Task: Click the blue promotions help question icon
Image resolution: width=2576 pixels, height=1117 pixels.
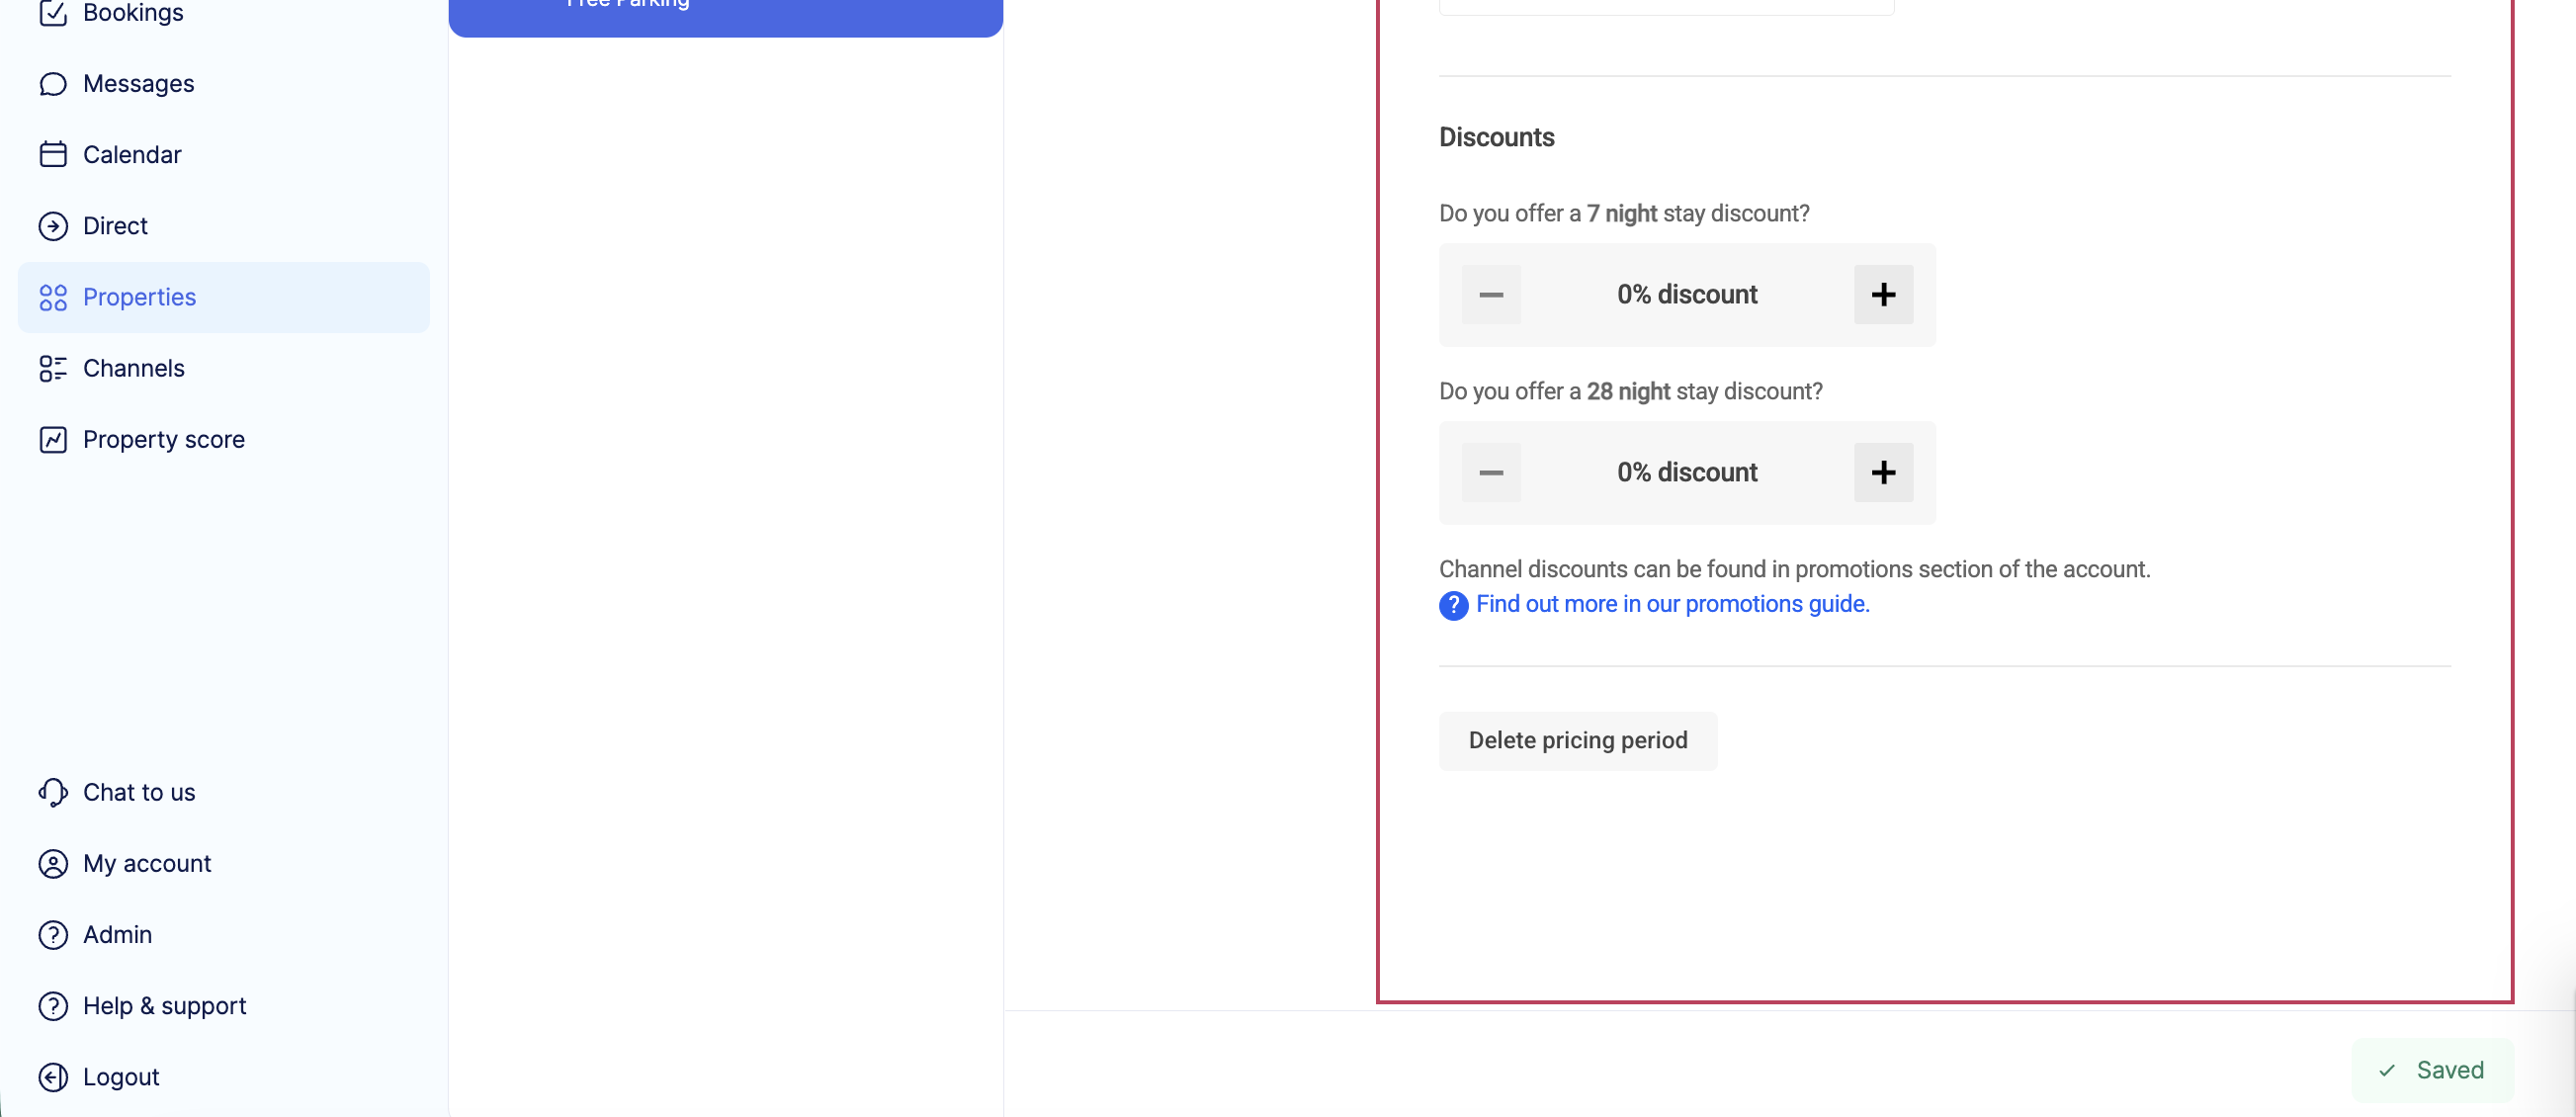Action: (1453, 605)
